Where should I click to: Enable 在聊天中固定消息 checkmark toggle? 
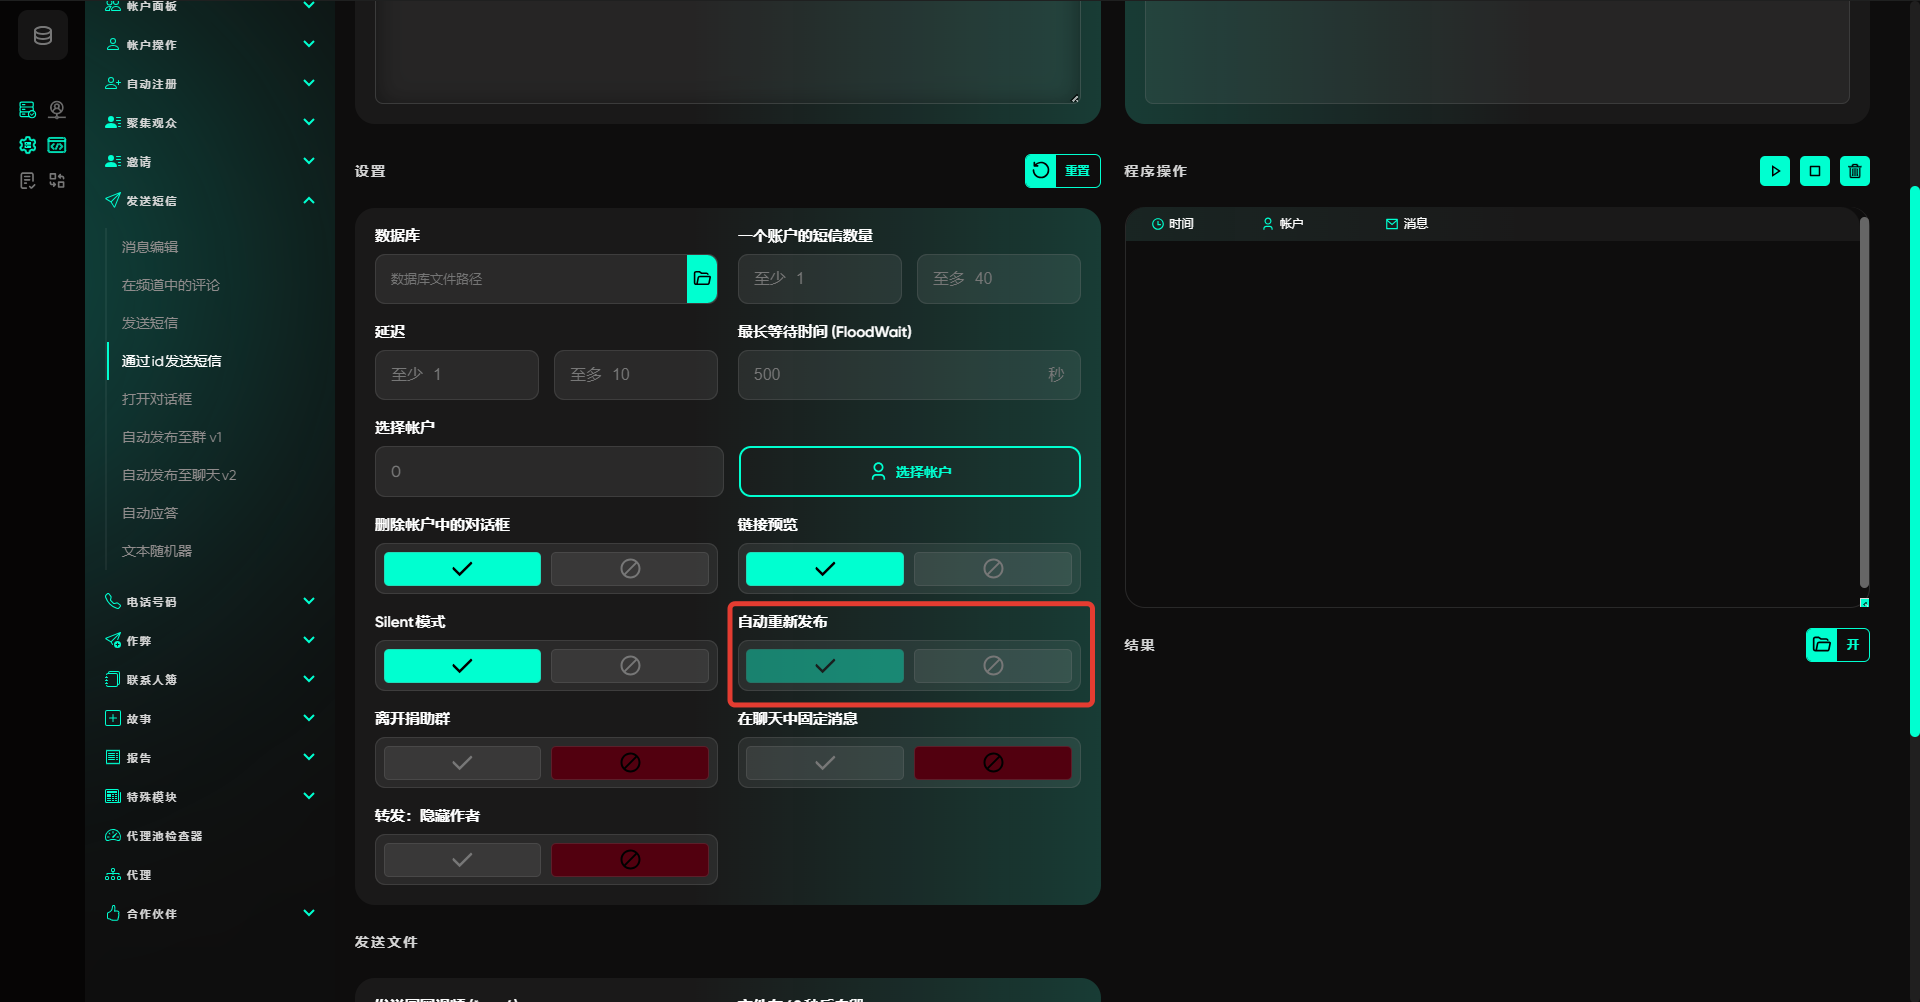click(x=825, y=763)
